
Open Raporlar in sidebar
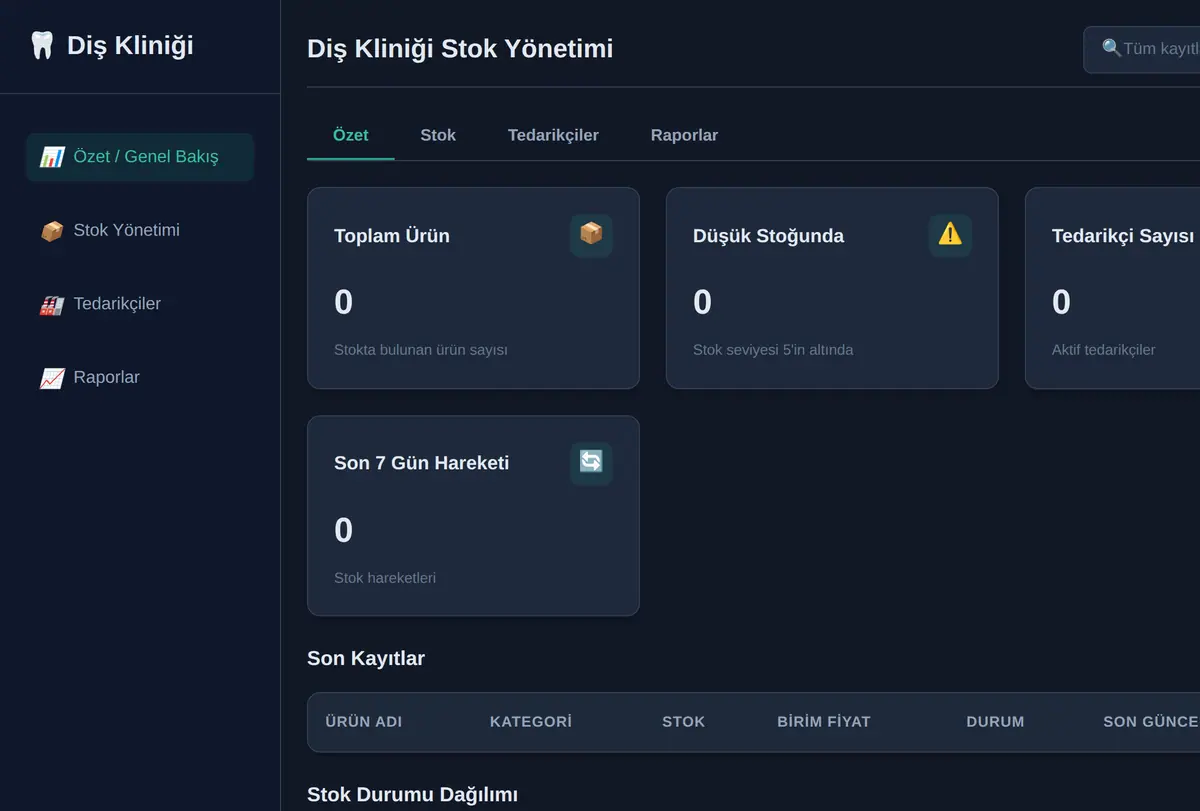[140, 377]
